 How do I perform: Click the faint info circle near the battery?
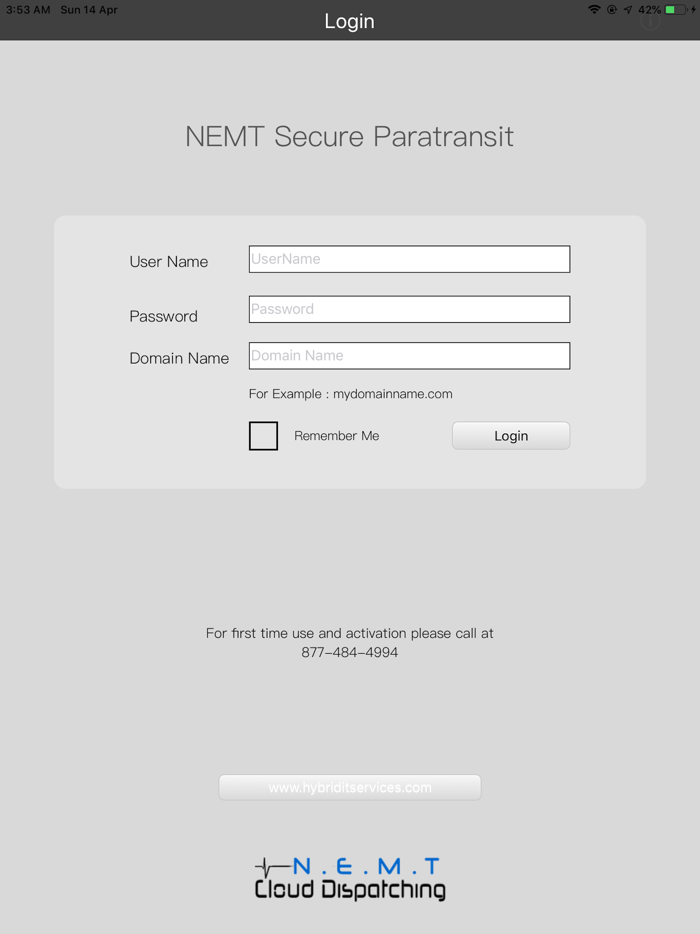pyautogui.click(x=650, y=19)
